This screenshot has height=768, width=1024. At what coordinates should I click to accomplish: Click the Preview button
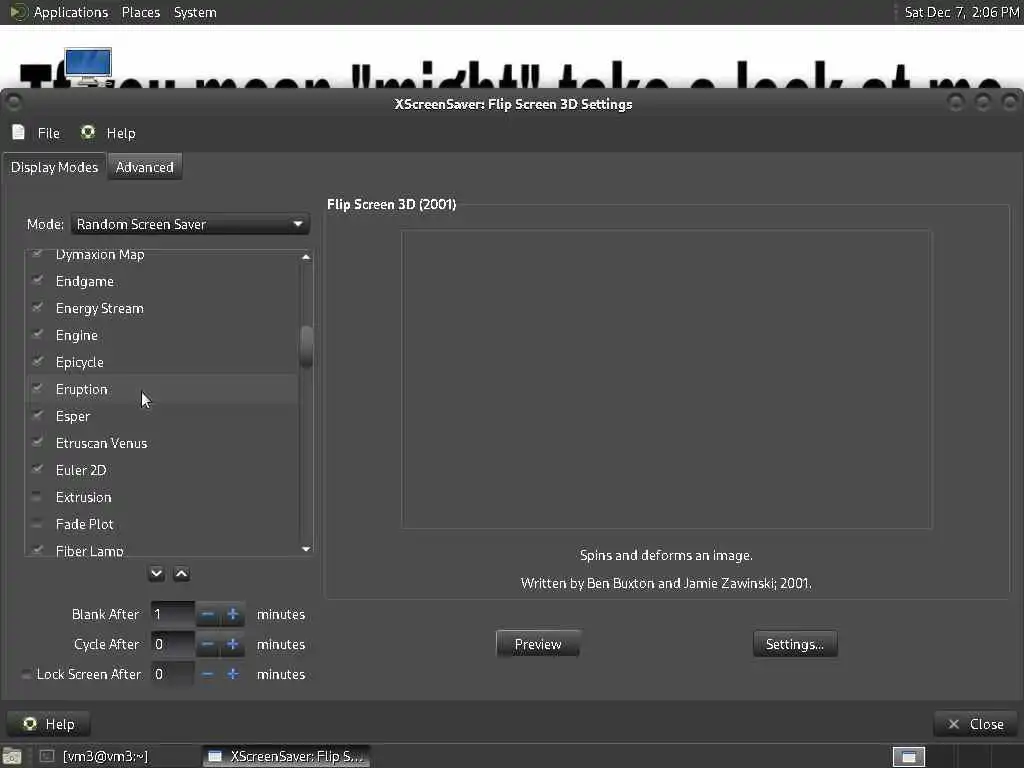[x=537, y=644]
